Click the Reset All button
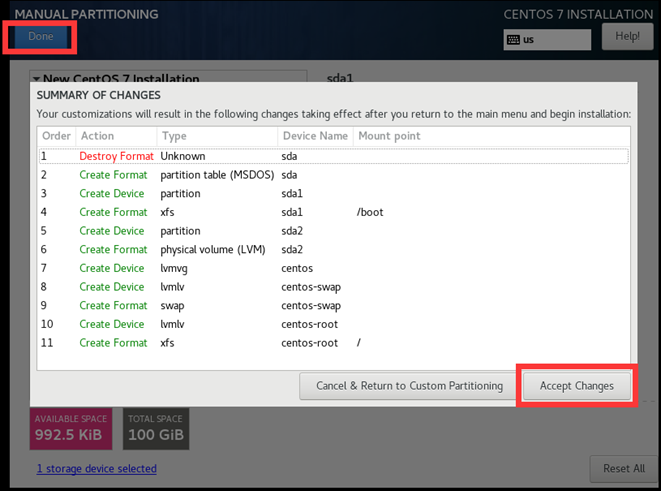 624,468
